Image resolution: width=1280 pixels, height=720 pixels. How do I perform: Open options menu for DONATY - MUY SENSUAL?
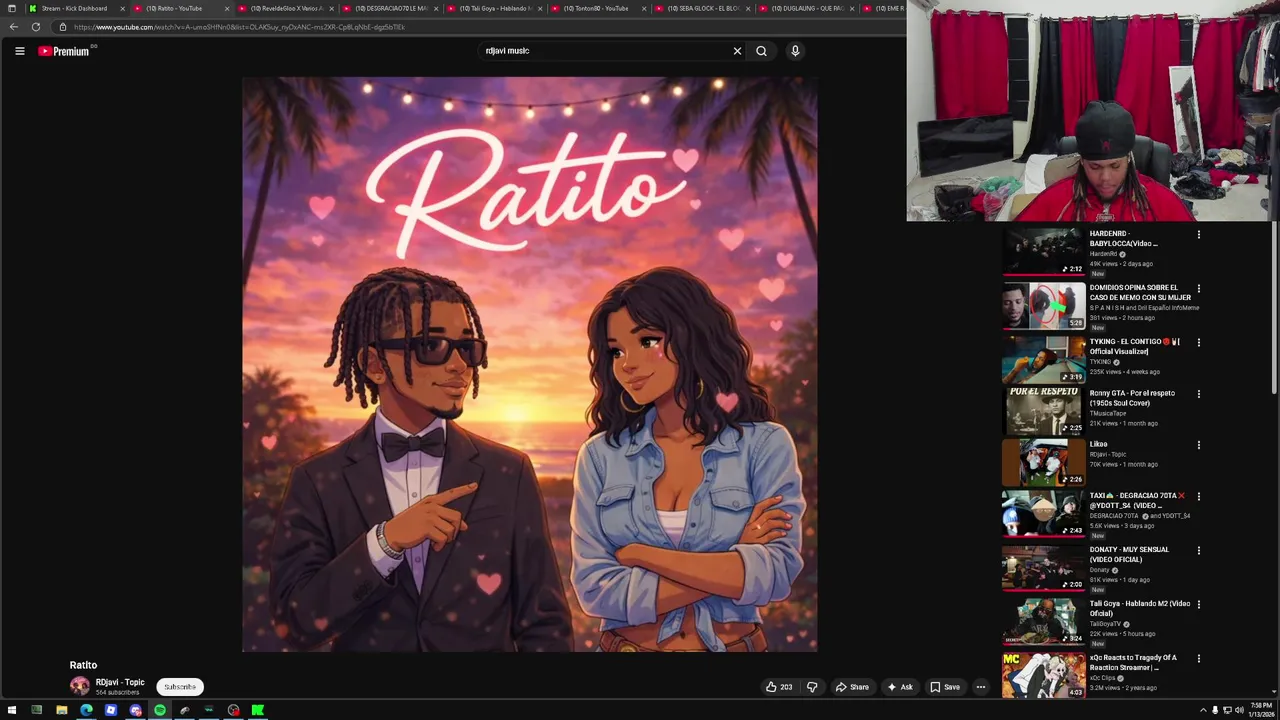coord(1199,551)
